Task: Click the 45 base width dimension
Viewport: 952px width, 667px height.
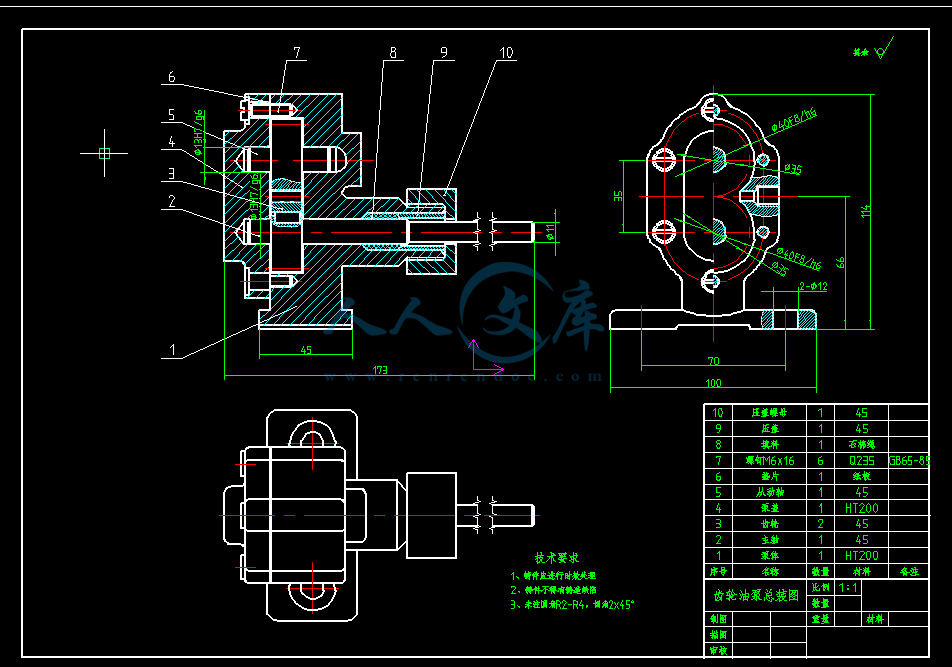Action: (x=306, y=349)
